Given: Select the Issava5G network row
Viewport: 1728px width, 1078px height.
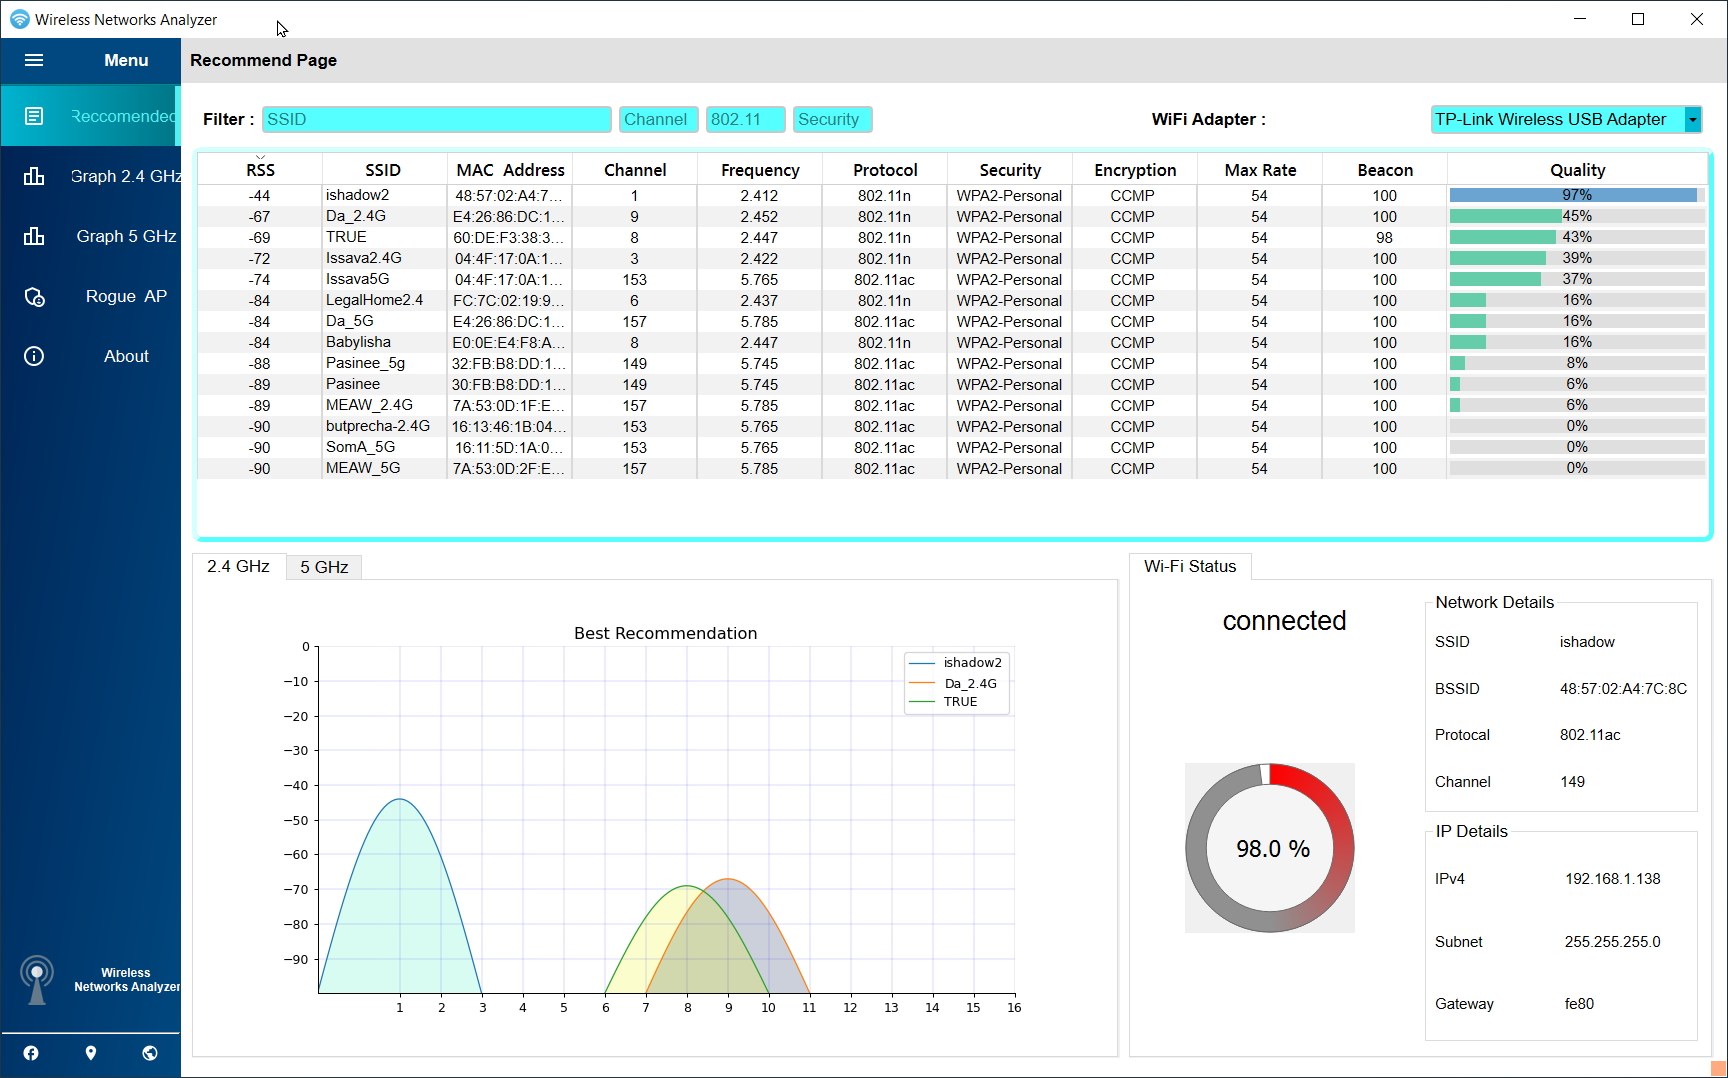Looking at the screenshot, I should coord(952,279).
